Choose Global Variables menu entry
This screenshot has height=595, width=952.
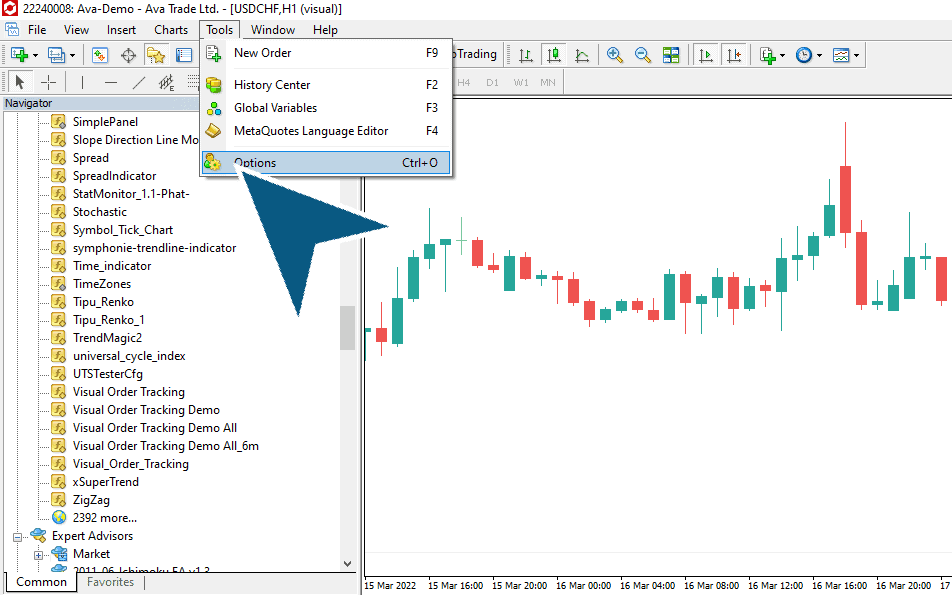pyautogui.click(x=326, y=108)
